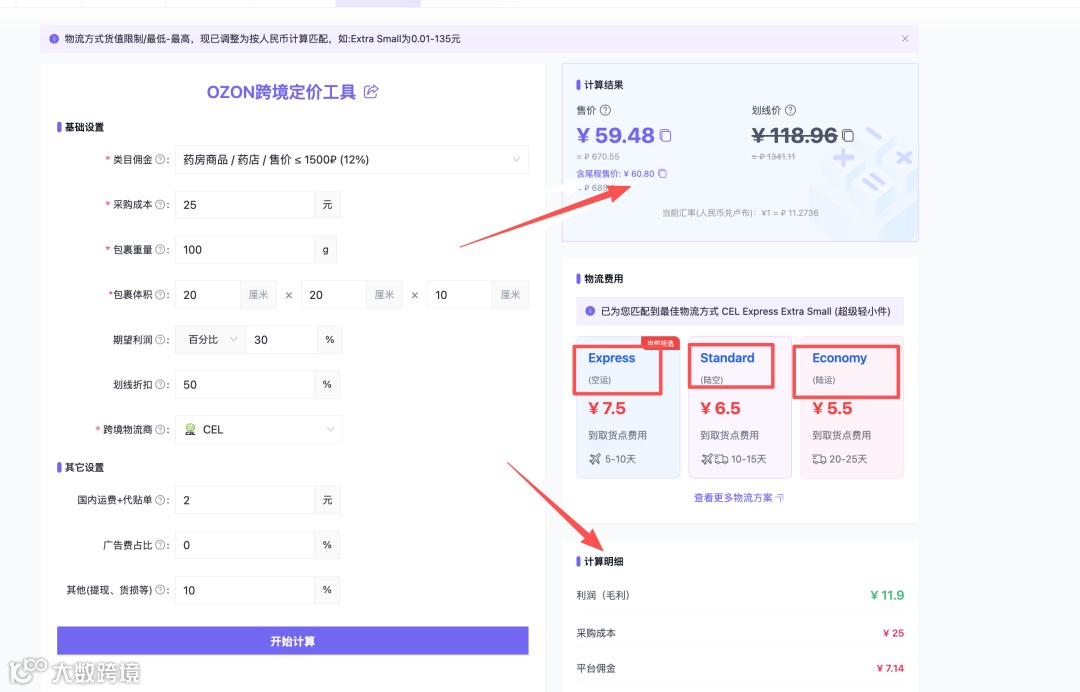Click the ¥ 7.5 Express price
The width and height of the screenshot is (1080, 692).
[607, 409]
